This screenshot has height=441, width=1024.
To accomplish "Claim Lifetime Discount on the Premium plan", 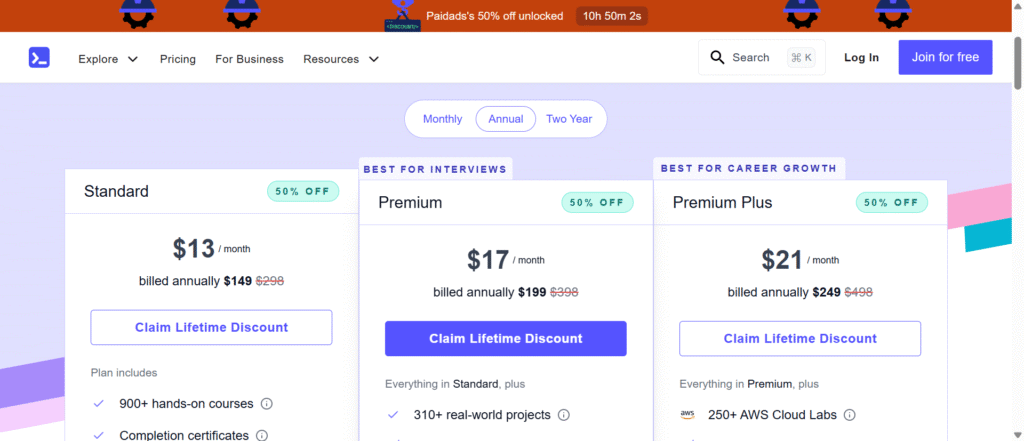I will (505, 339).
